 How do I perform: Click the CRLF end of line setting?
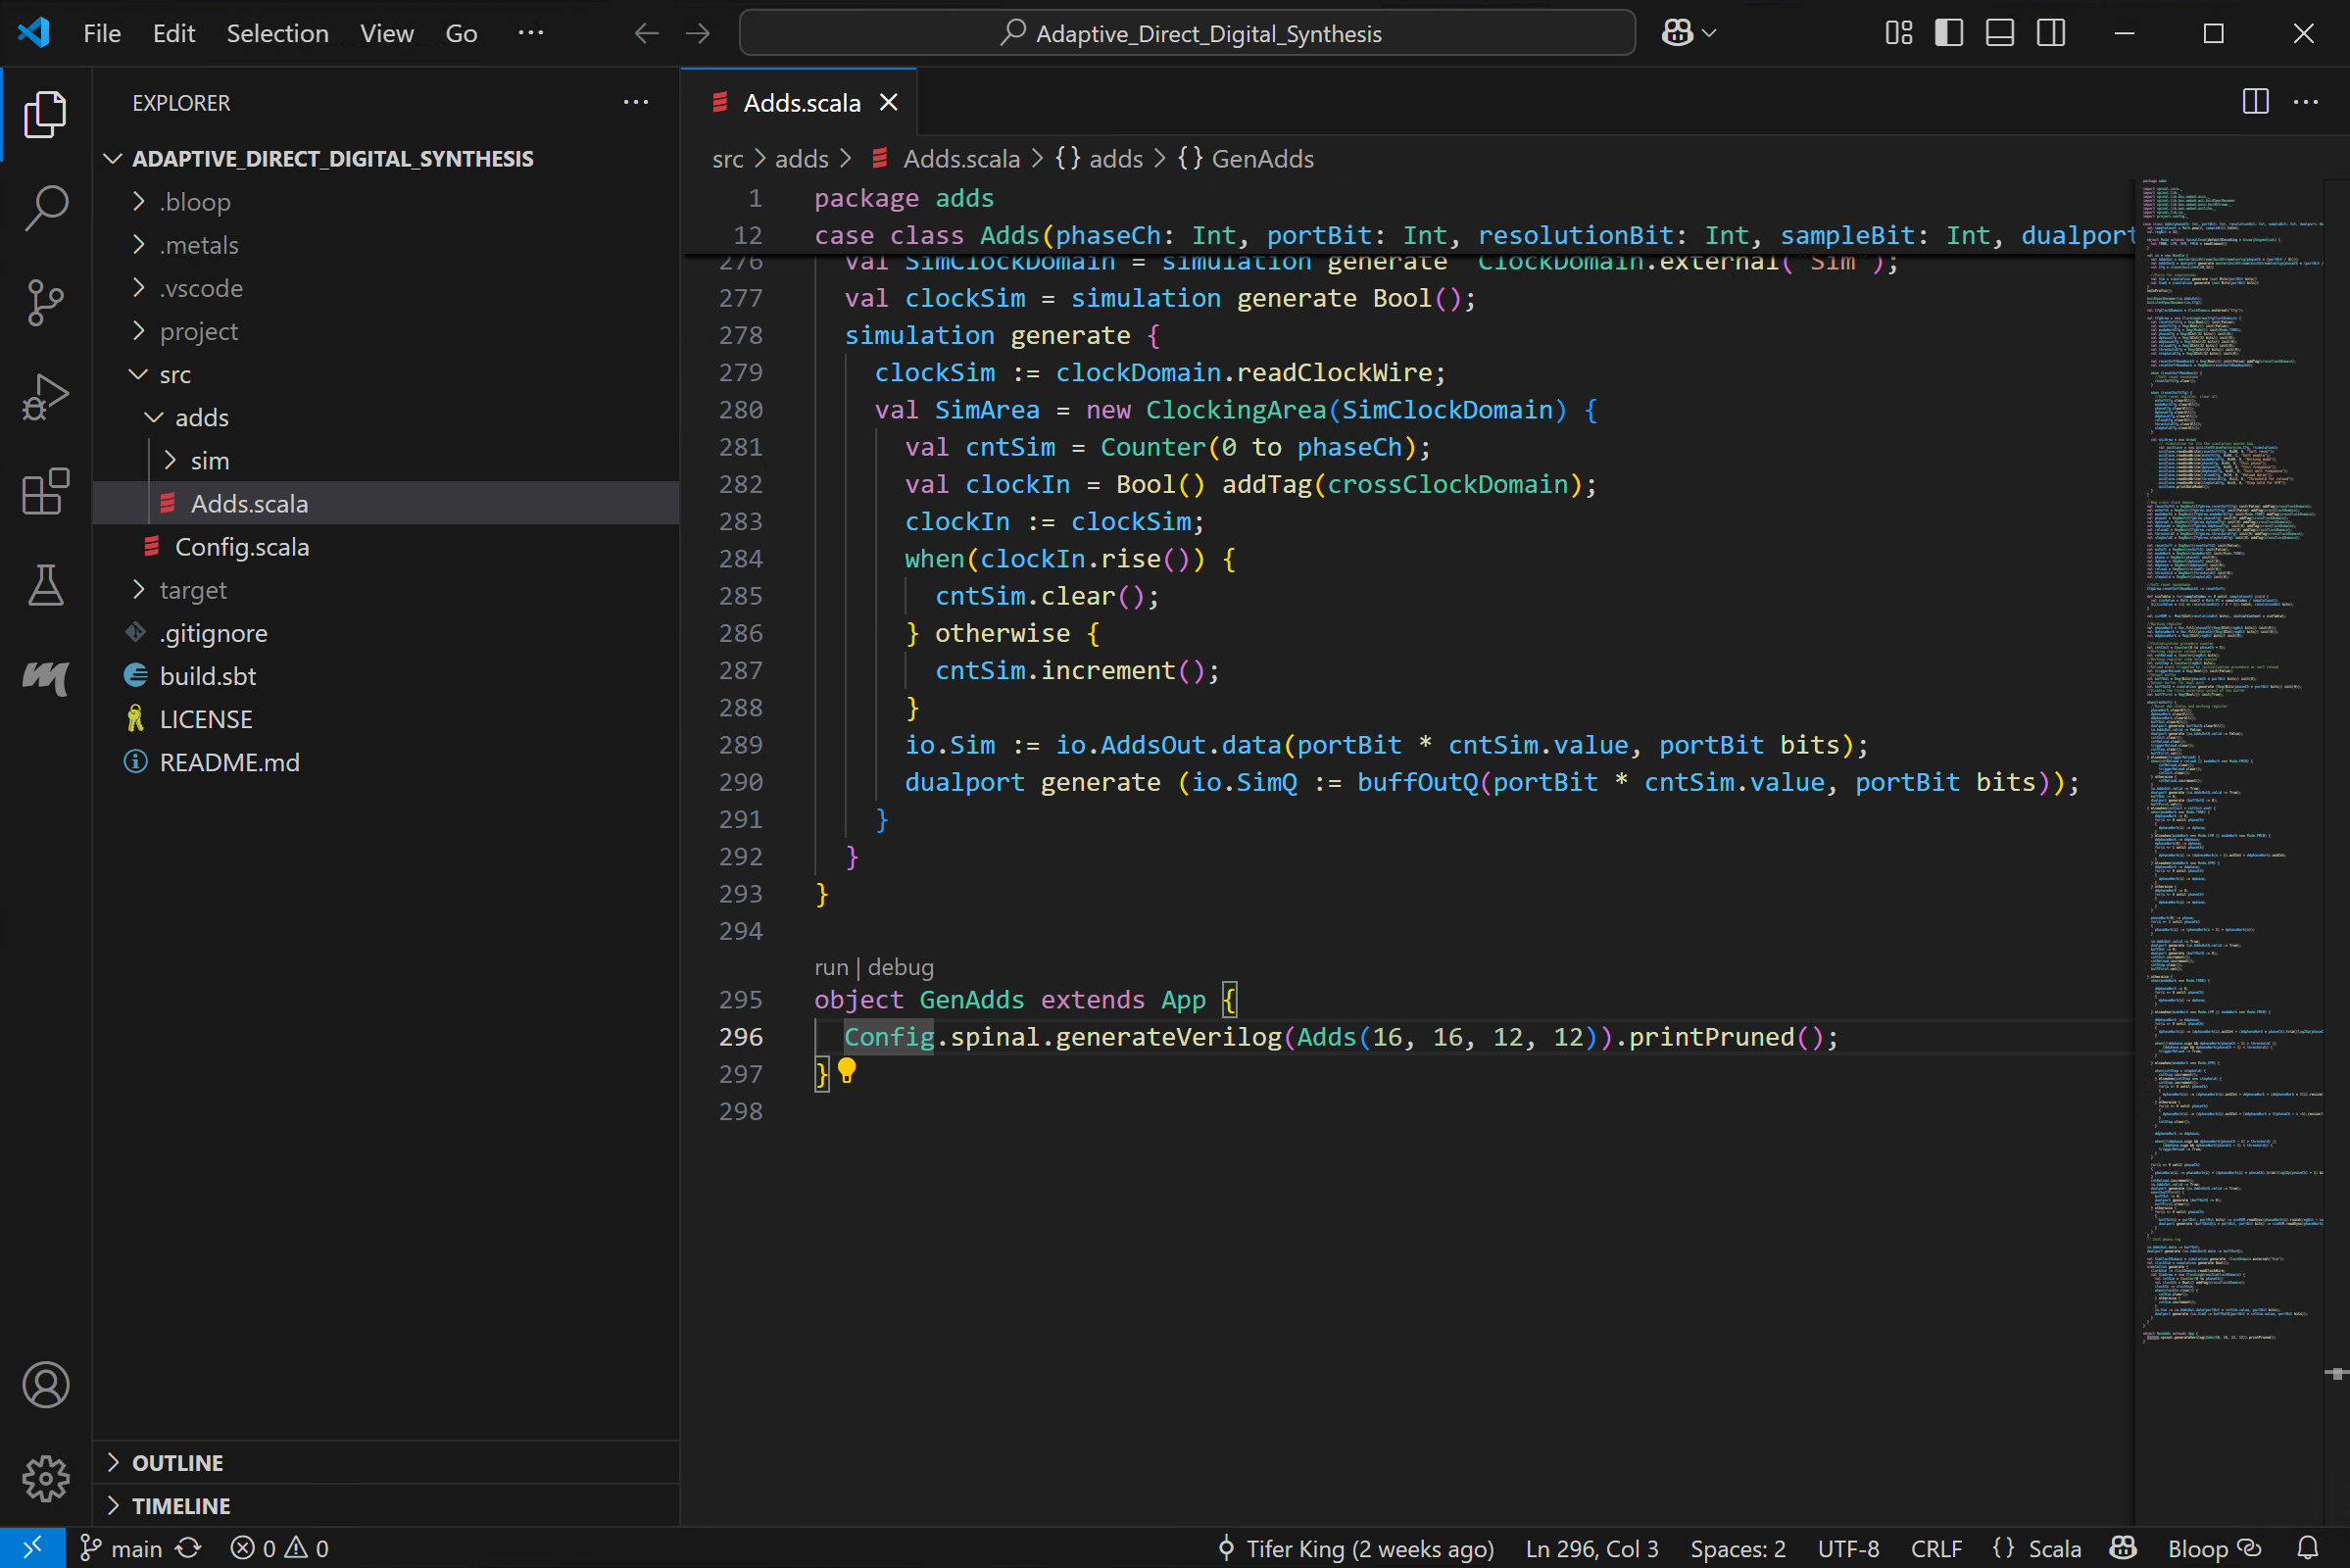point(1936,1548)
